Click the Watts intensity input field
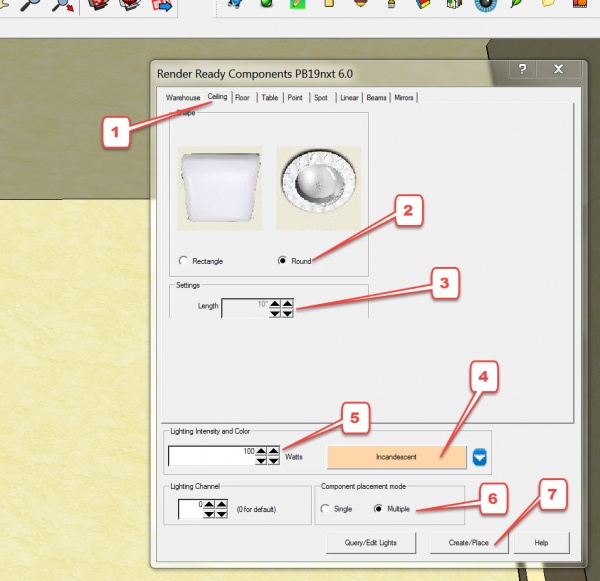The height and width of the screenshot is (581, 600). (211, 456)
